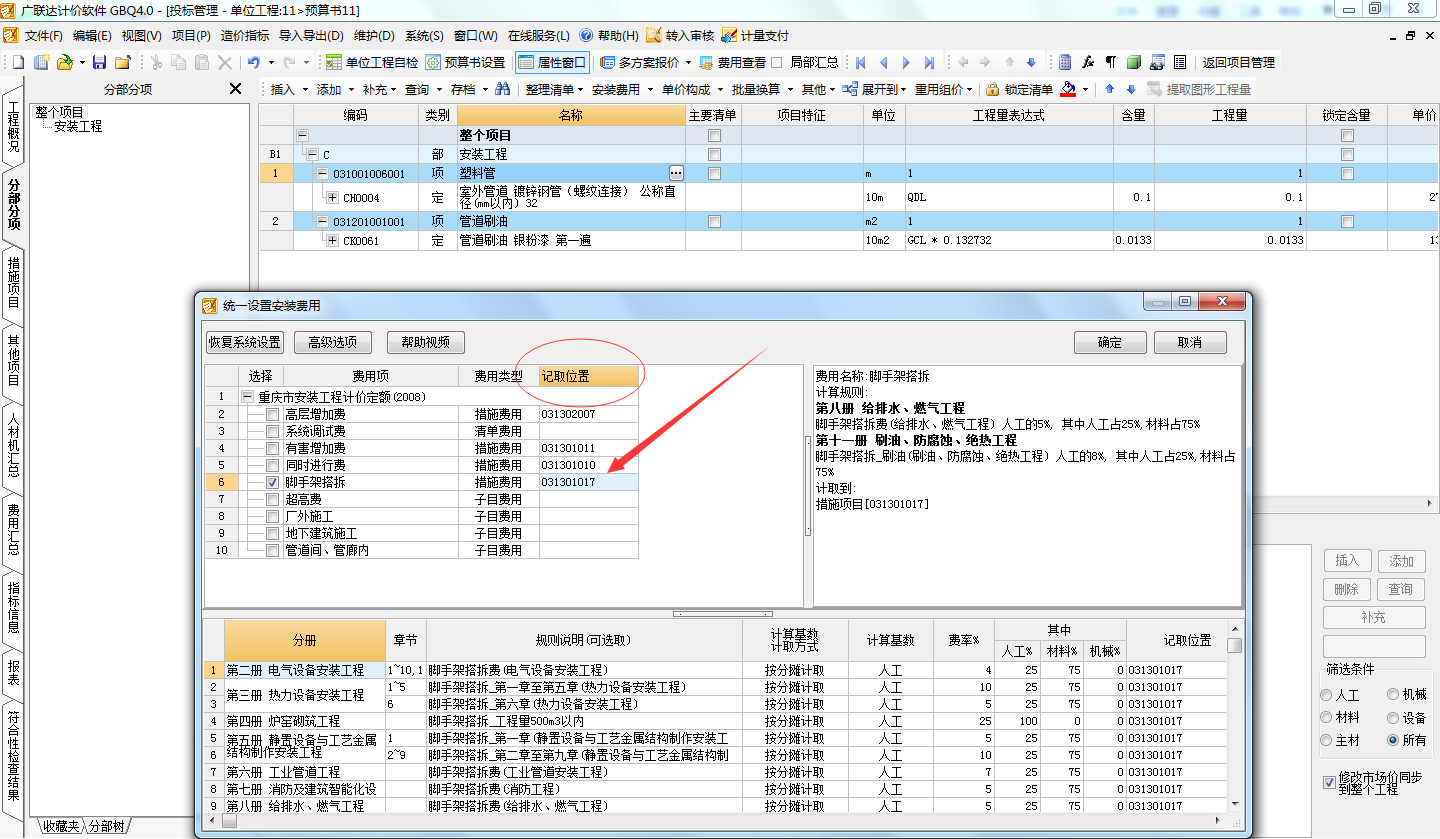The width and height of the screenshot is (1440, 839).
Task: Switch to the 收藏夹 bottom tab
Action: pos(59,826)
